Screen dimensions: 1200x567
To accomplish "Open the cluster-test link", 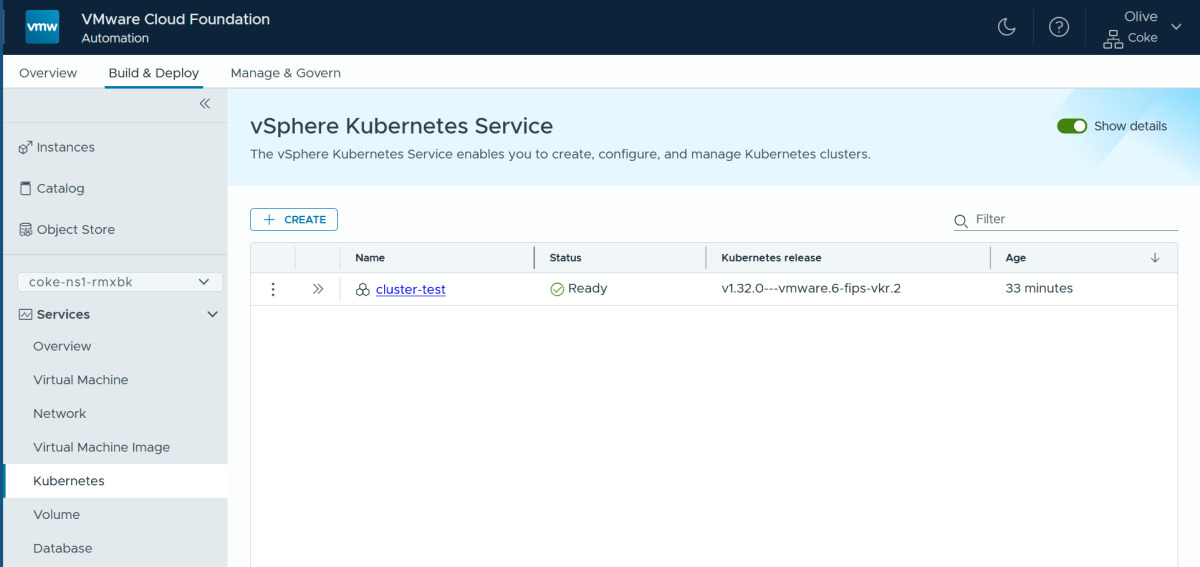I will coord(410,290).
